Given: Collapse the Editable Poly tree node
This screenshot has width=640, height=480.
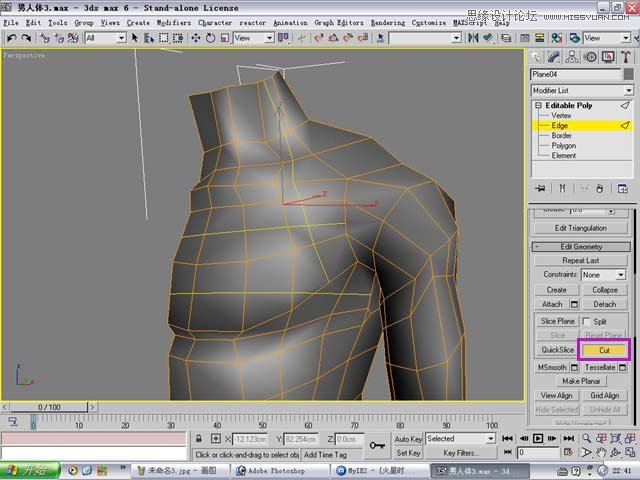Looking at the screenshot, I should 538,105.
